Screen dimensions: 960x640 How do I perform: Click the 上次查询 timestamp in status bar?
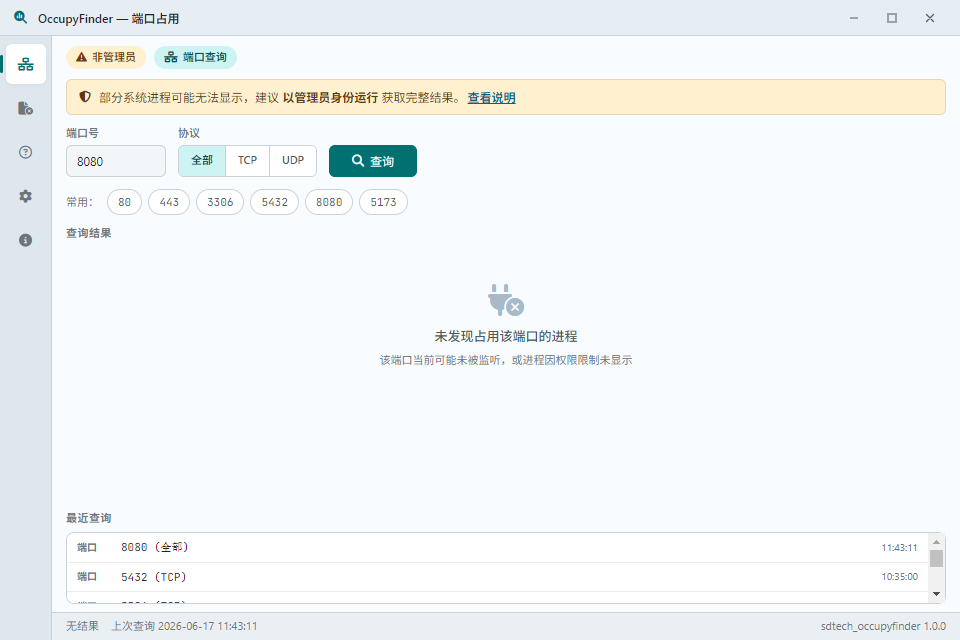[x=184, y=626]
